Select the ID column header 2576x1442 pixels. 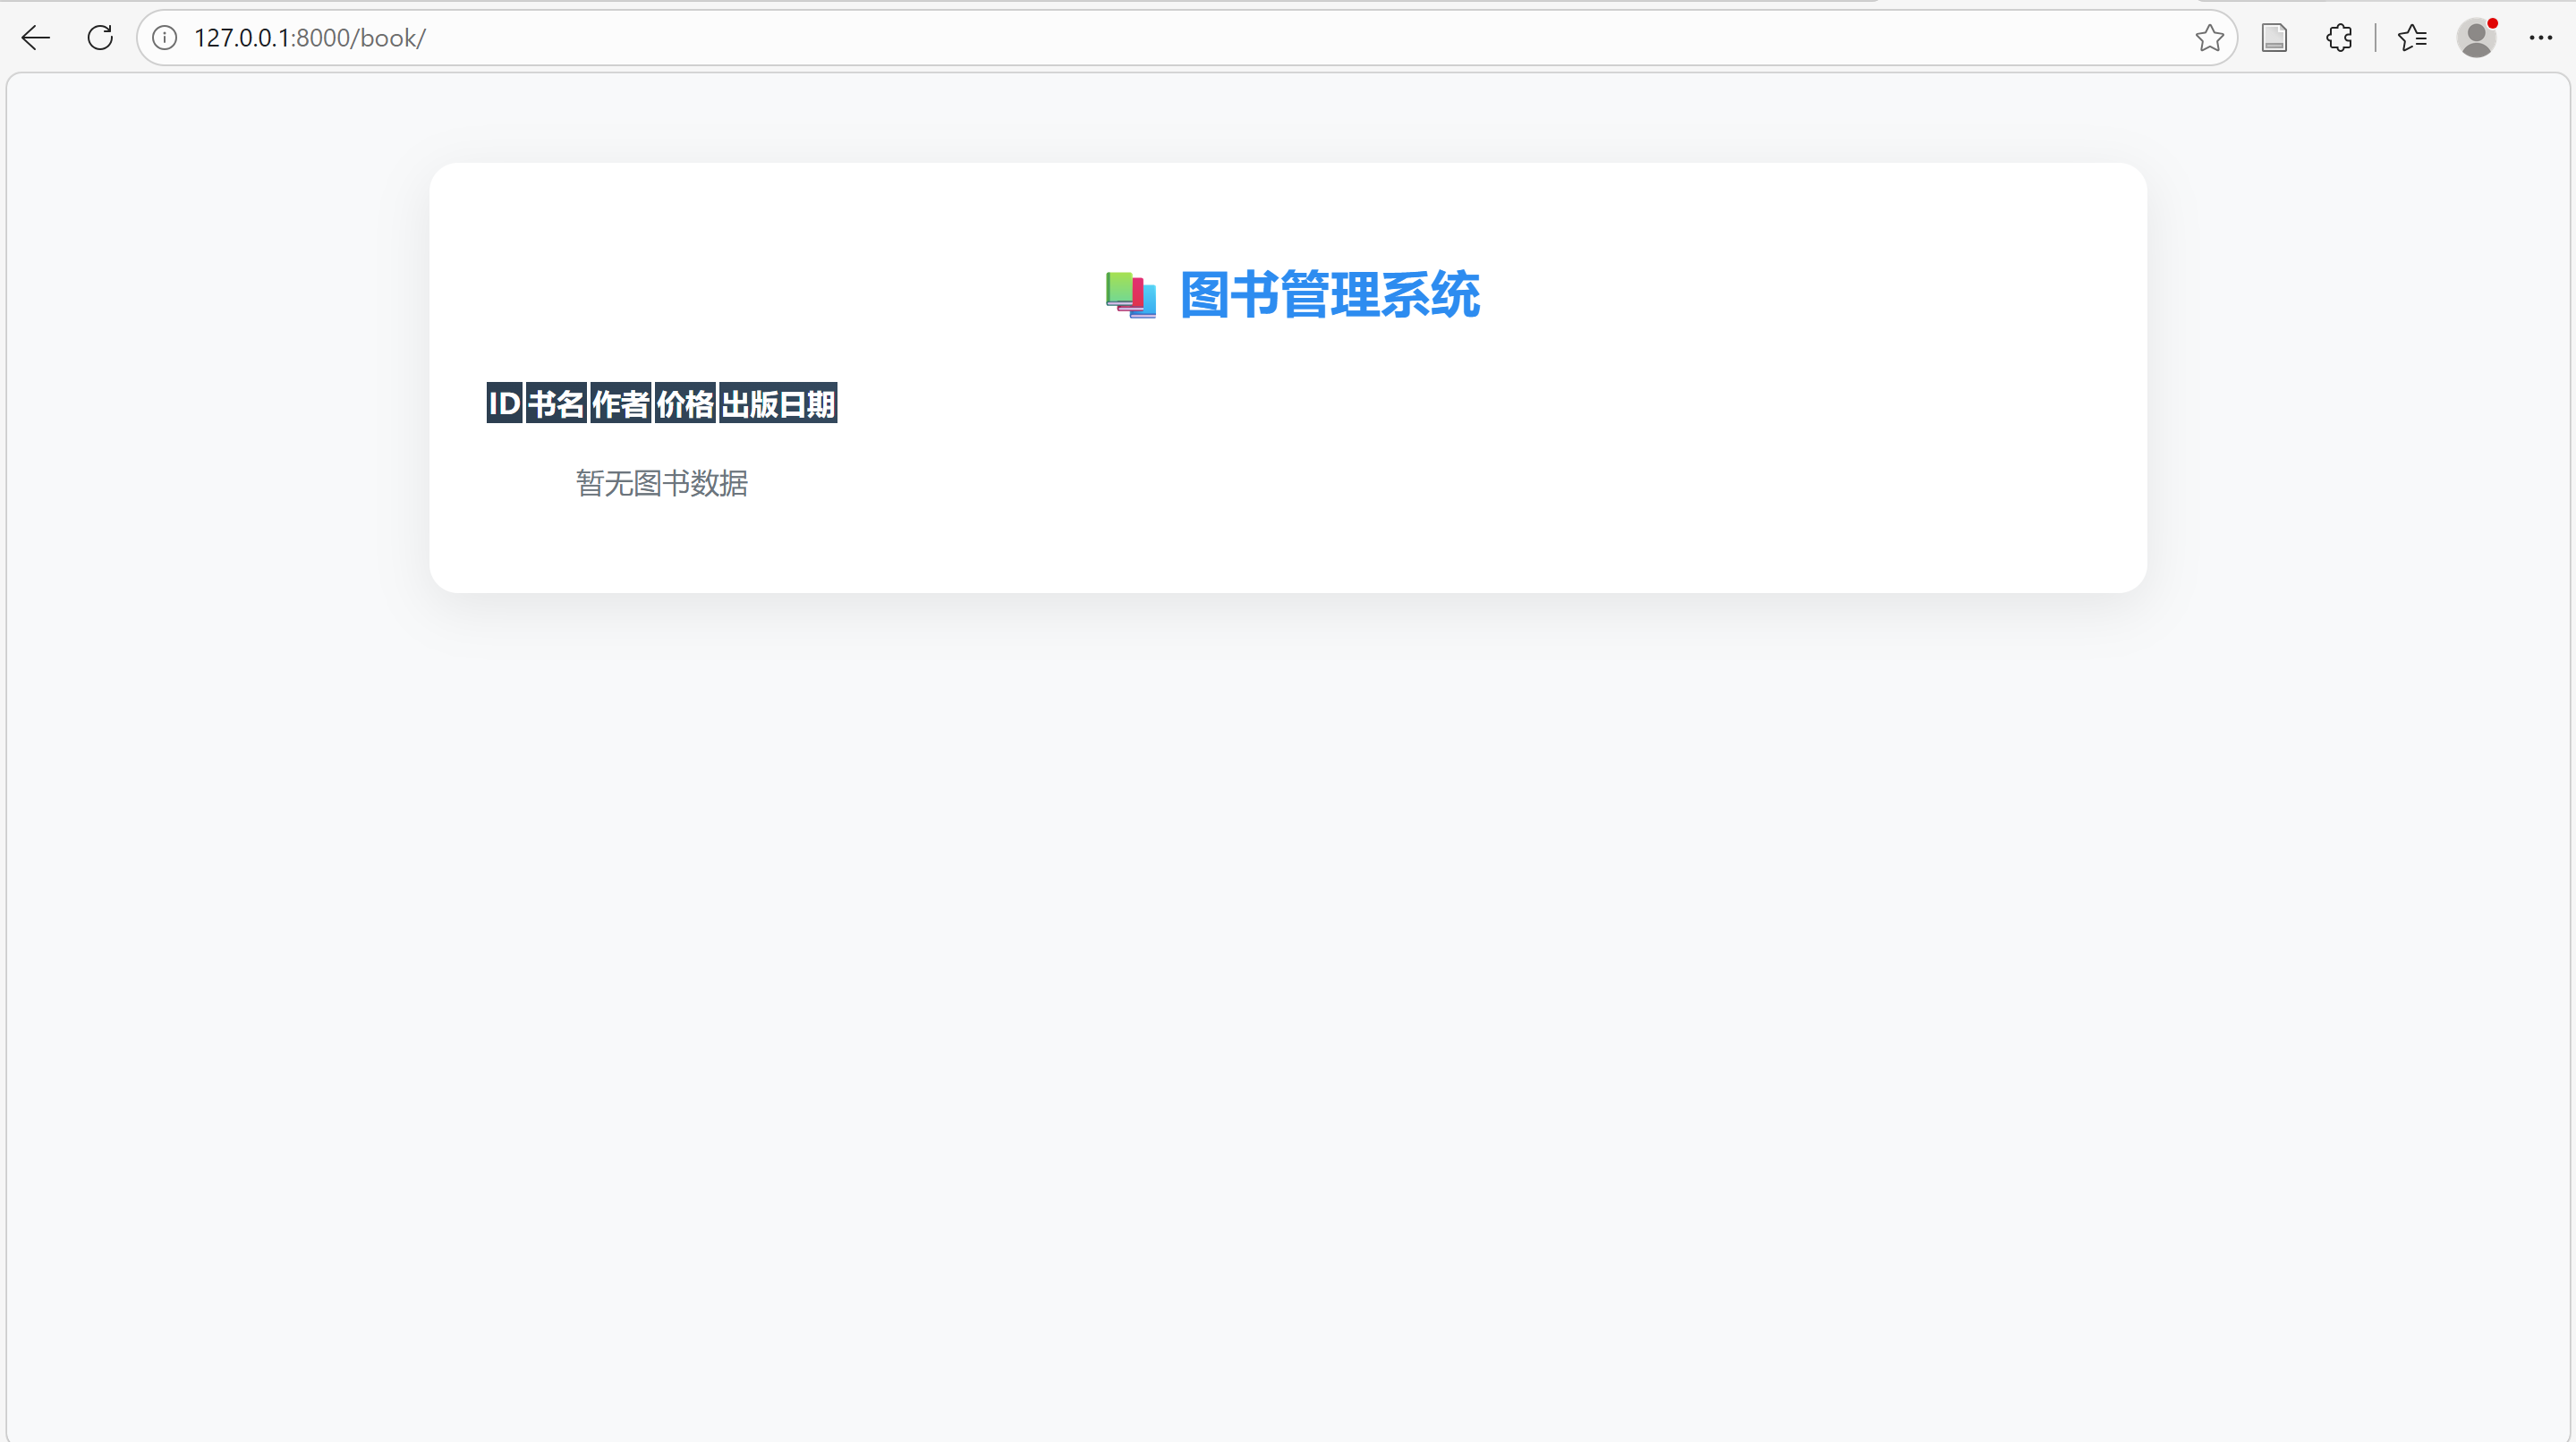[x=504, y=404]
